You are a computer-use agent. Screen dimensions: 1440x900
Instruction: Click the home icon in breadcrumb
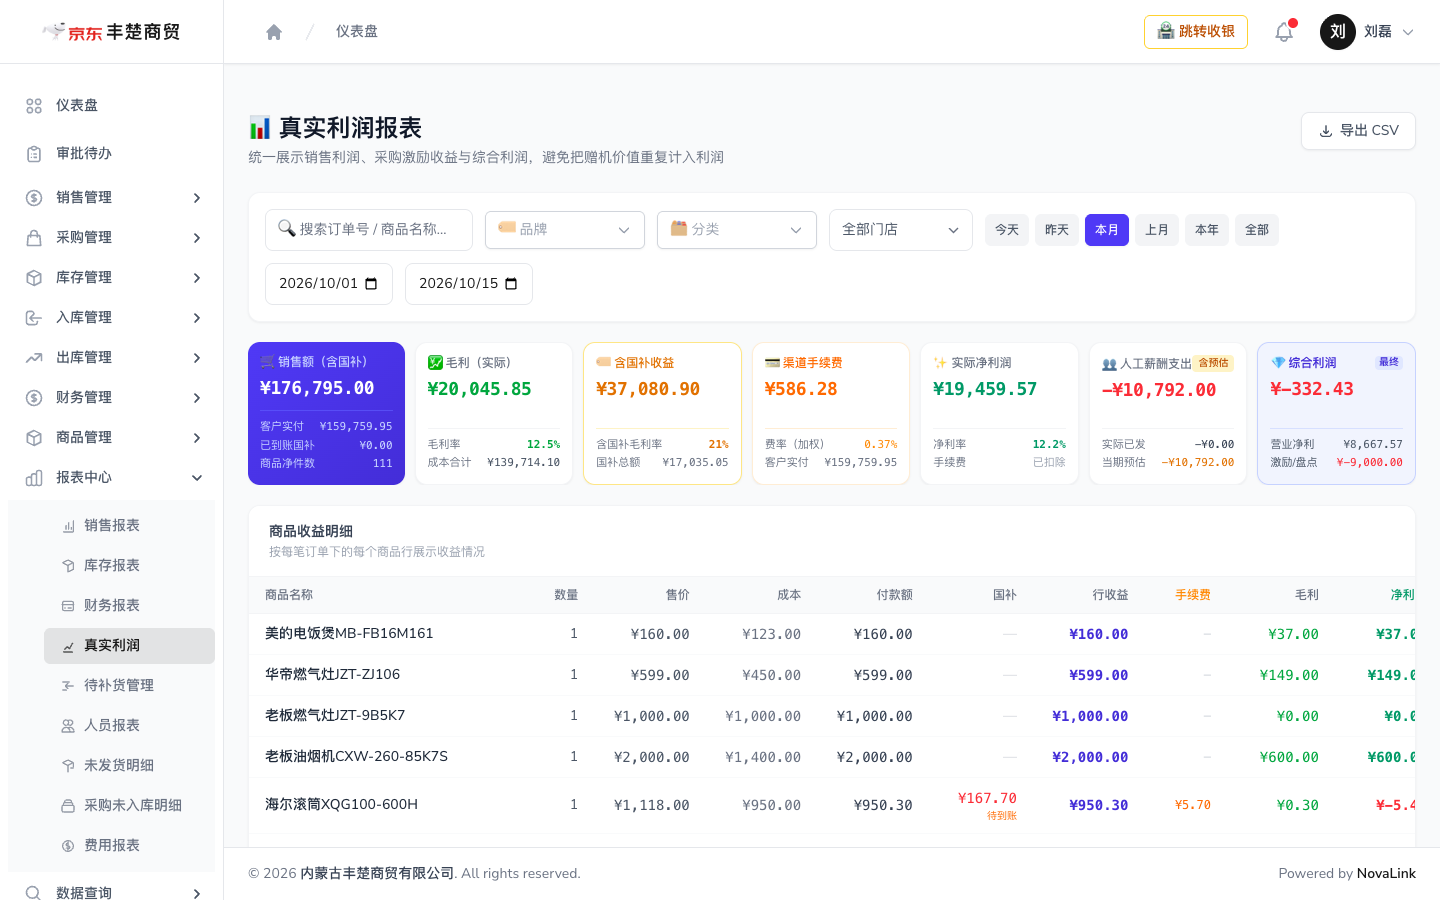(x=274, y=32)
